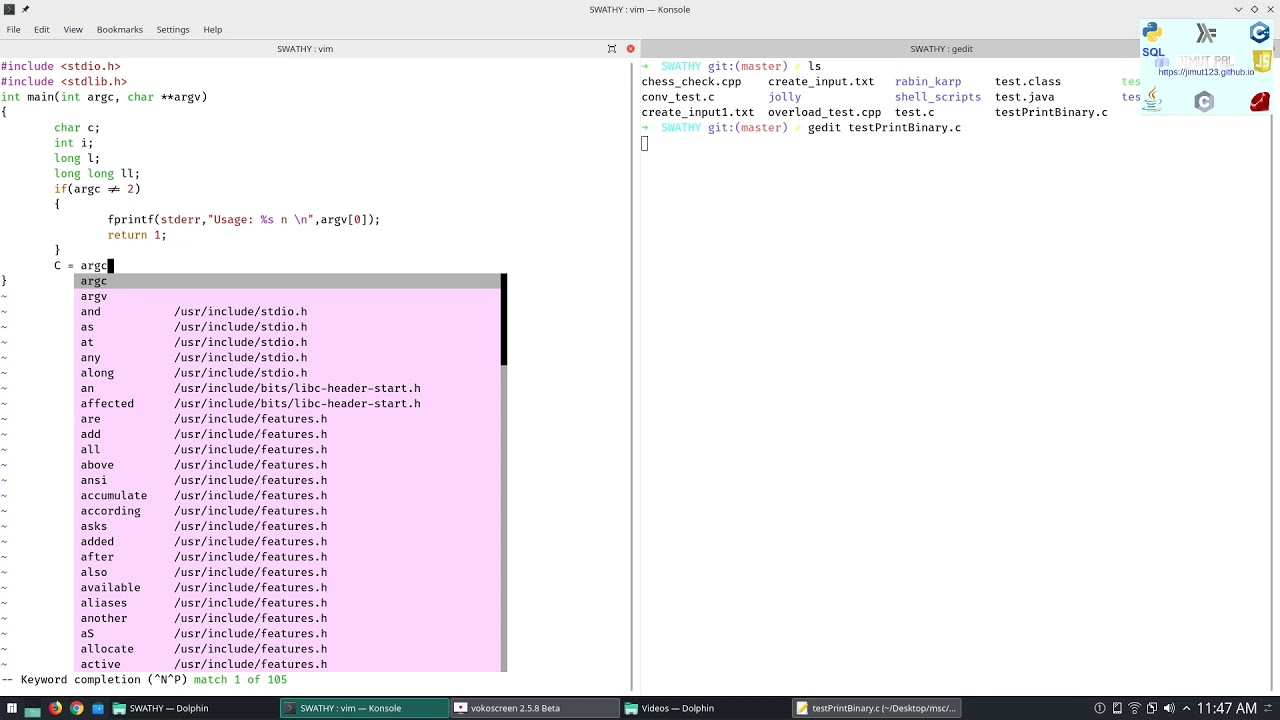Open the Bookmarks menu
Viewport: 1280px width, 720px height.
[x=120, y=30]
